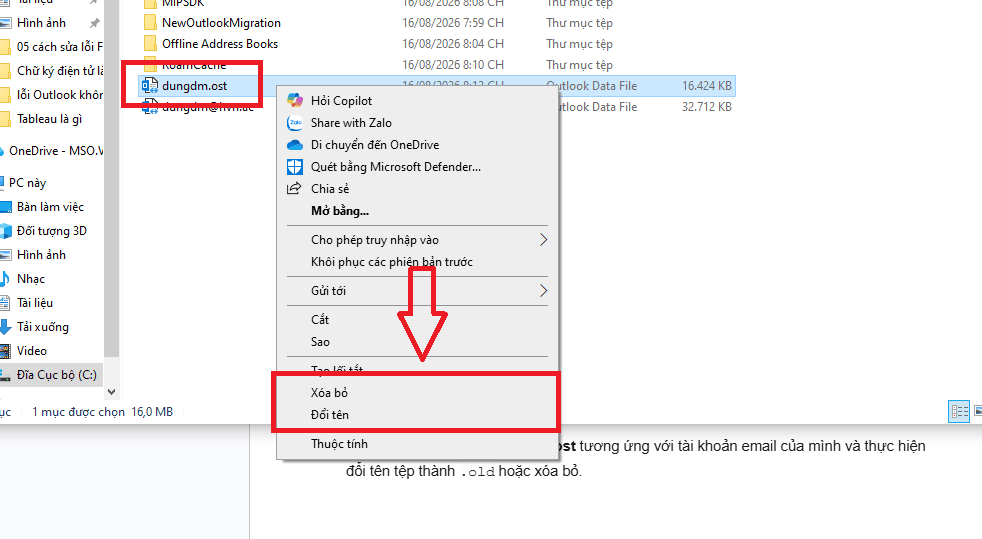The width and height of the screenshot is (982, 539).
Task: Click the Zalo icon in the menu
Action: (x=294, y=123)
